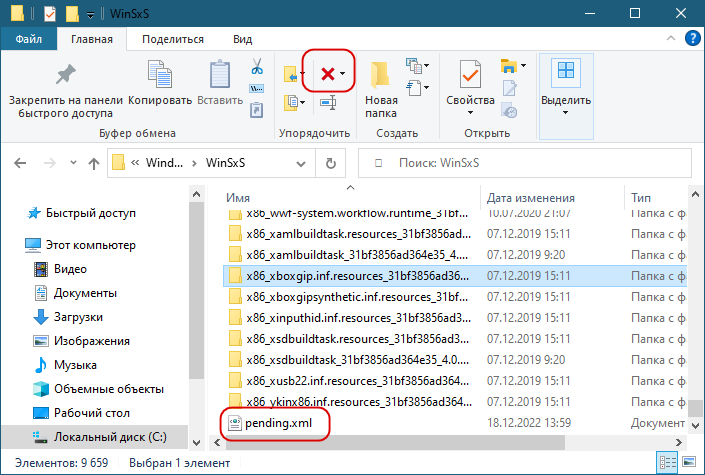The width and height of the screenshot is (705, 475).
Task: Switch to details view icon in status bar
Action: (x=668, y=462)
